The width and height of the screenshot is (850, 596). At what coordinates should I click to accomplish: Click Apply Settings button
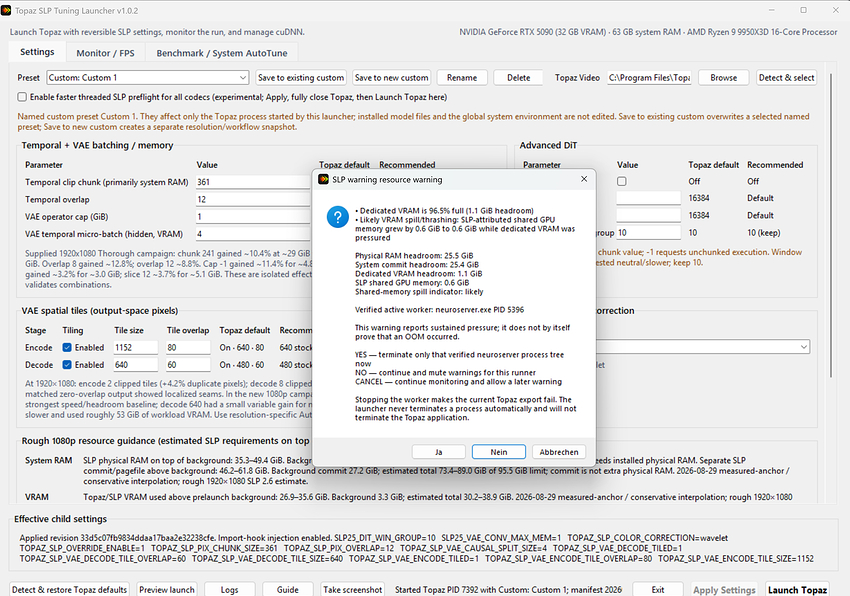[724, 589]
